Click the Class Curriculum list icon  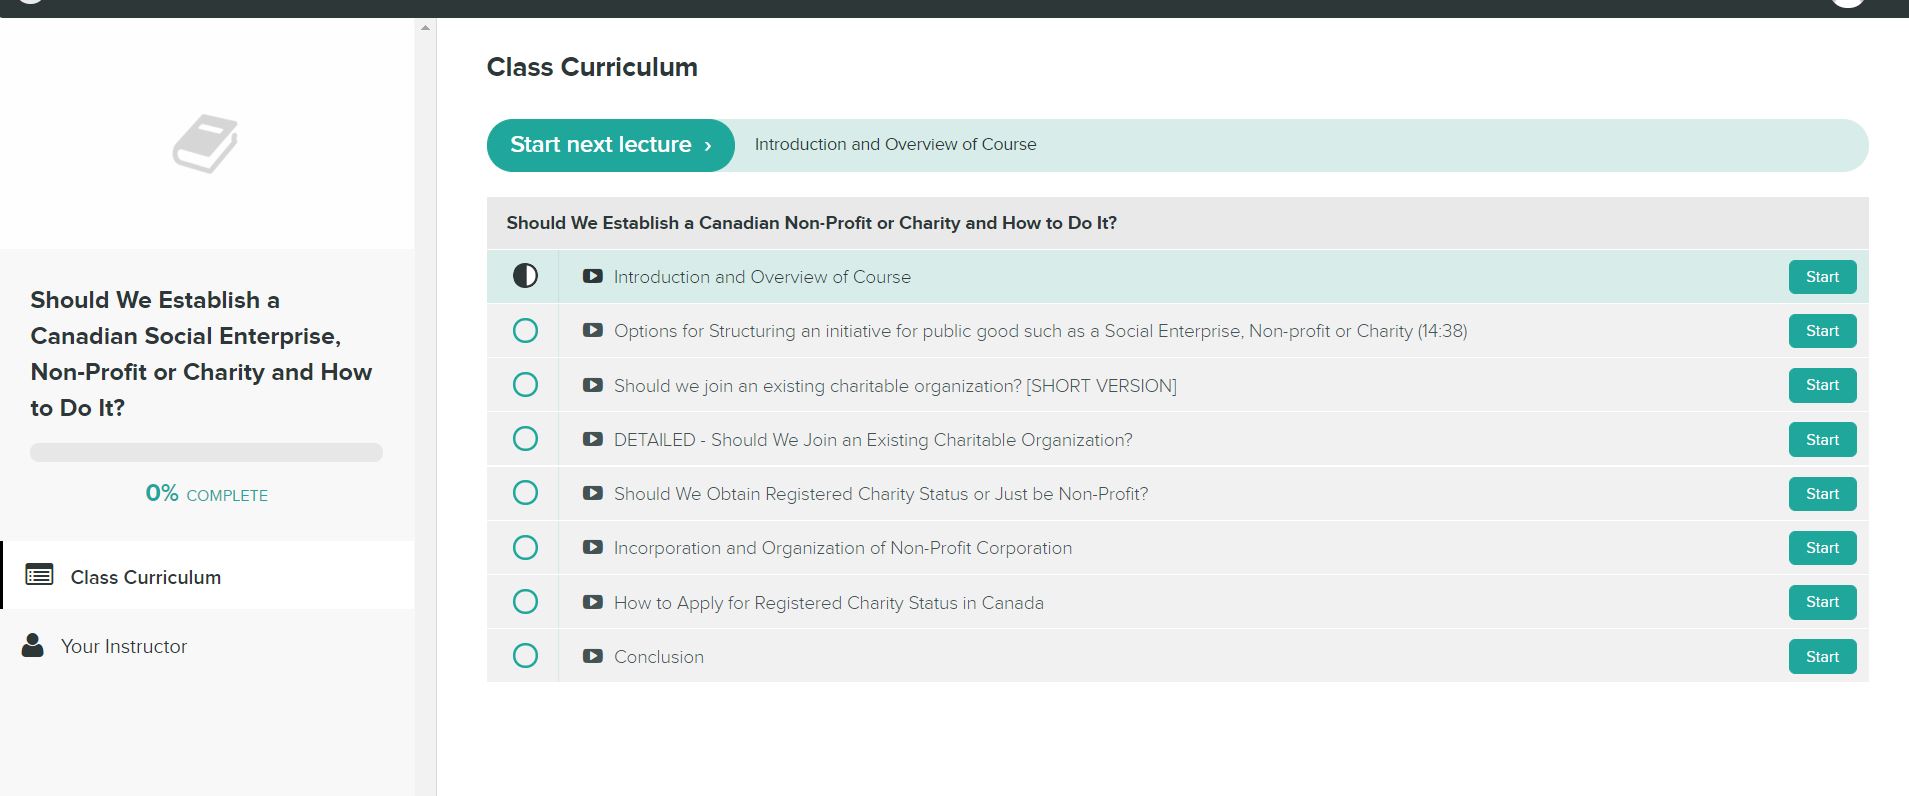(39, 575)
